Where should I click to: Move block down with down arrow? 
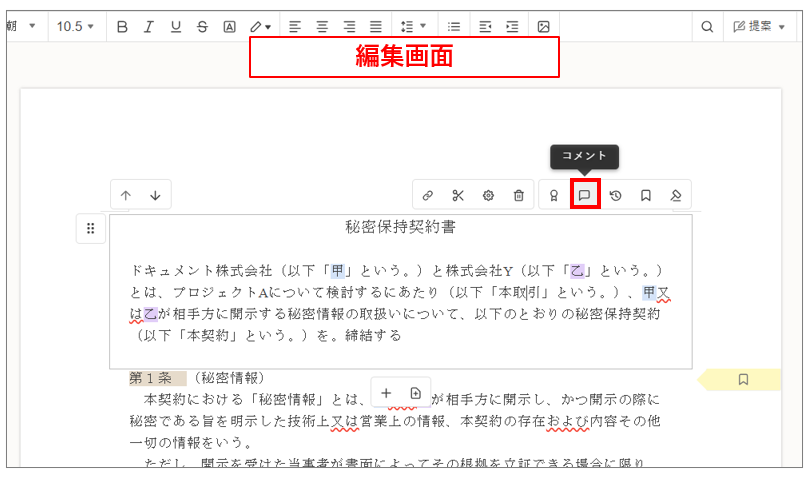pyautogui.click(x=155, y=196)
